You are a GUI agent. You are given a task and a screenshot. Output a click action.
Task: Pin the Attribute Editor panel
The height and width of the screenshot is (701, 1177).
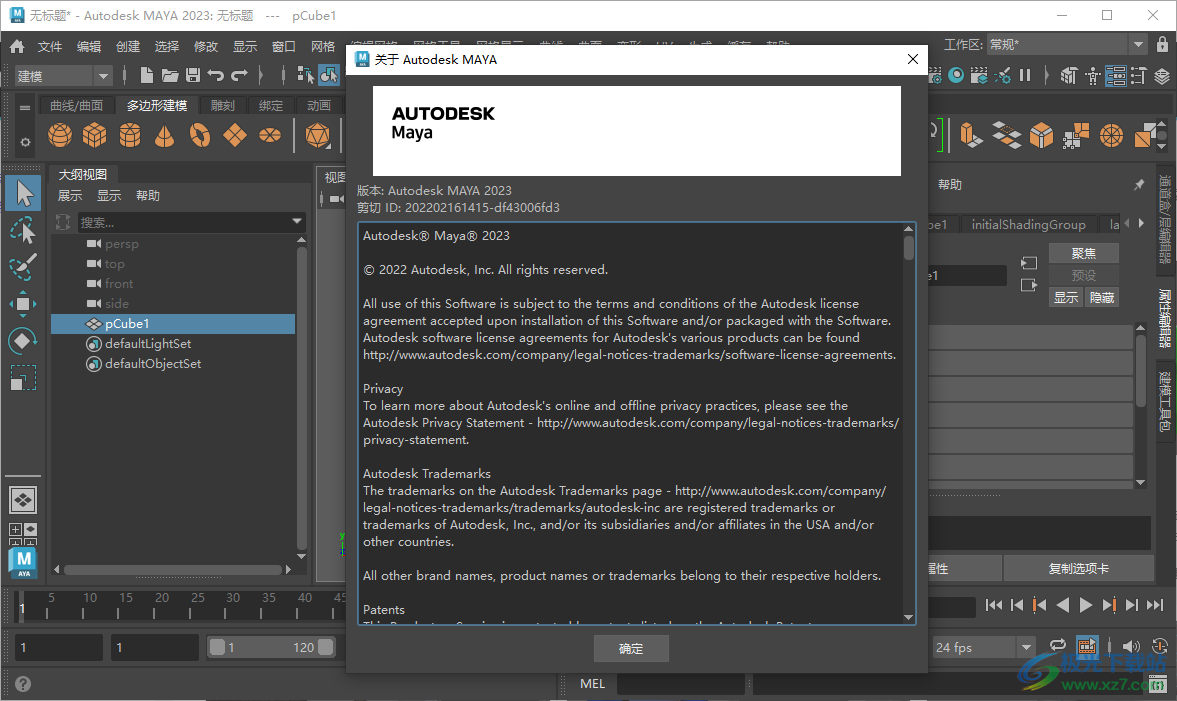click(1139, 185)
